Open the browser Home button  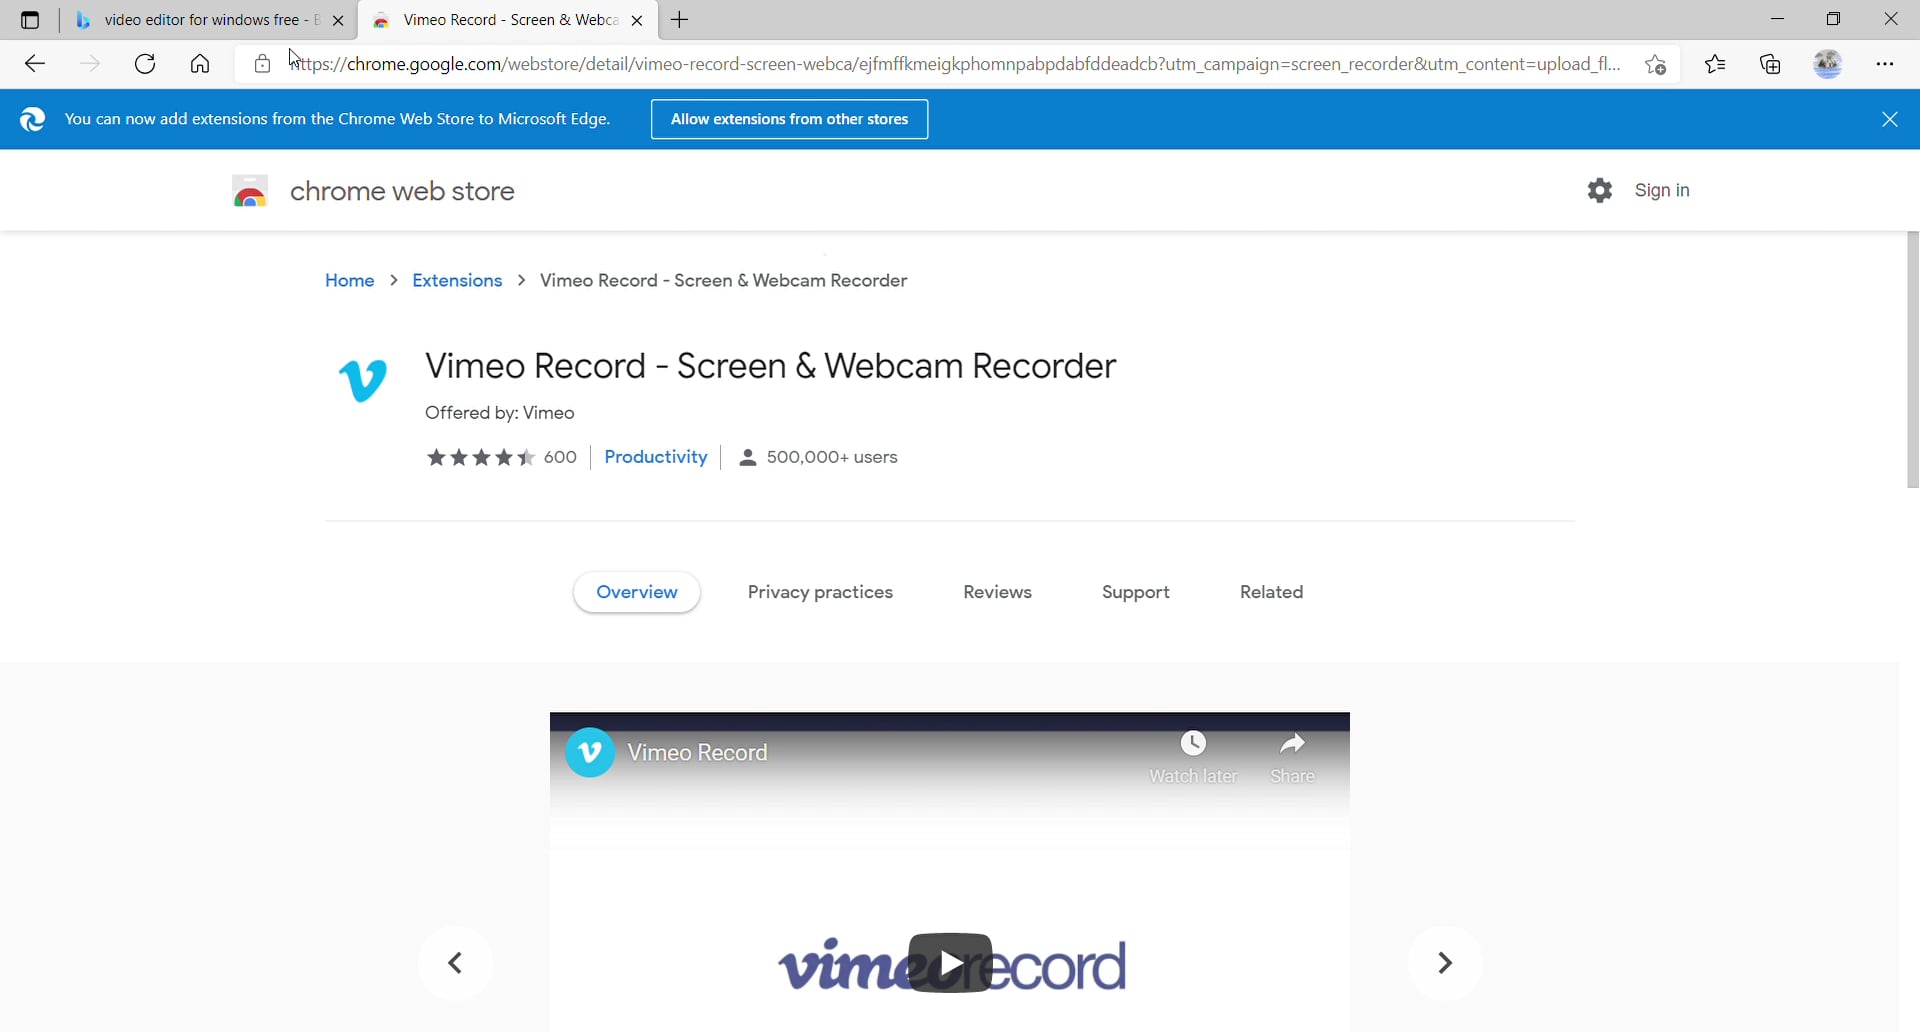click(199, 63)
